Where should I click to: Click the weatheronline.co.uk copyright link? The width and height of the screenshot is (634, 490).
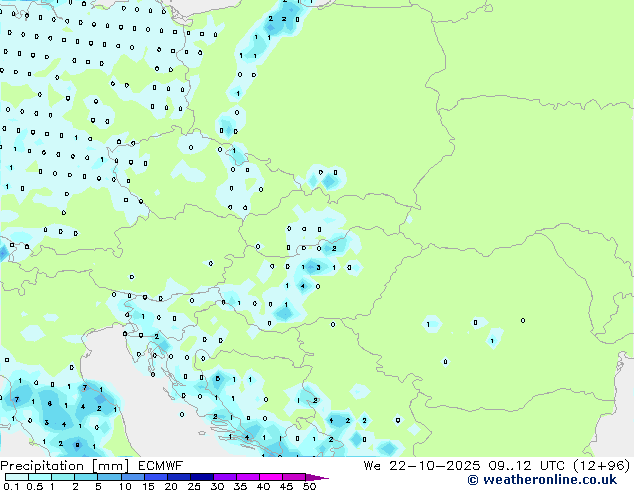click(542, 480)
